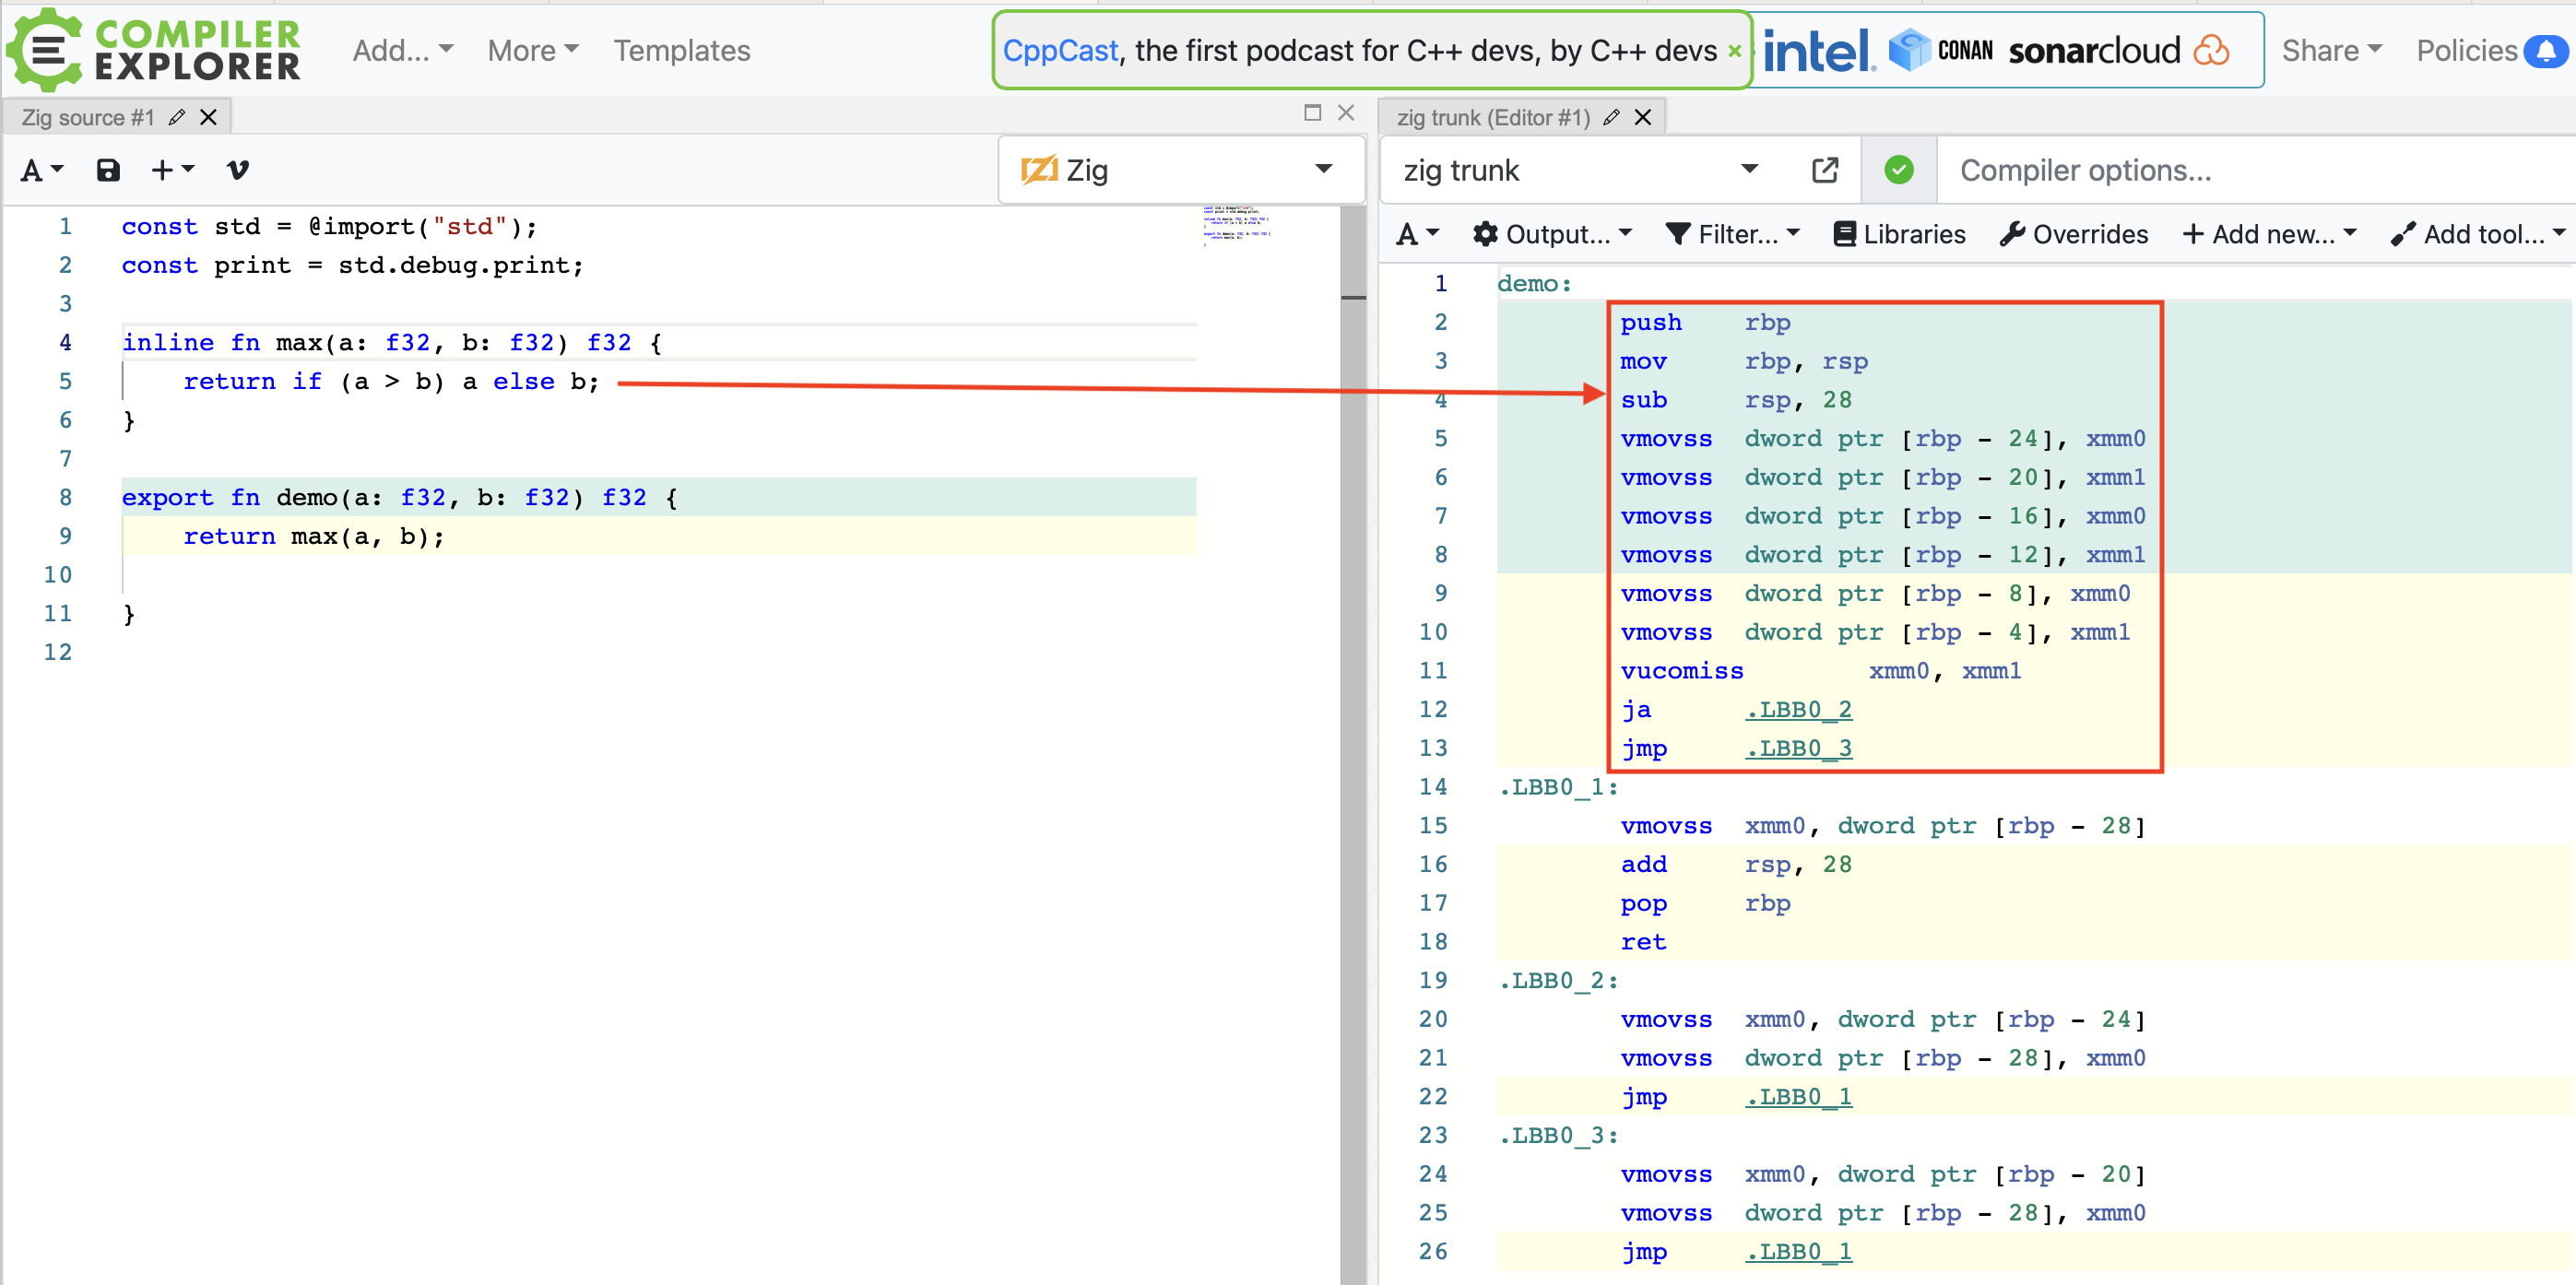Open the Libraries panel
The height and width of the screenshot is (1285, 2576).
(x=1898, y=233)
